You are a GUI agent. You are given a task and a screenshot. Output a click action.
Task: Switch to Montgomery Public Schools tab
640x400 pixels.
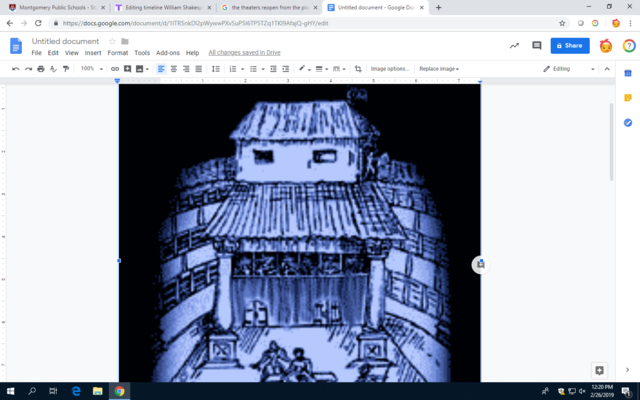click(x=57, y=7)
